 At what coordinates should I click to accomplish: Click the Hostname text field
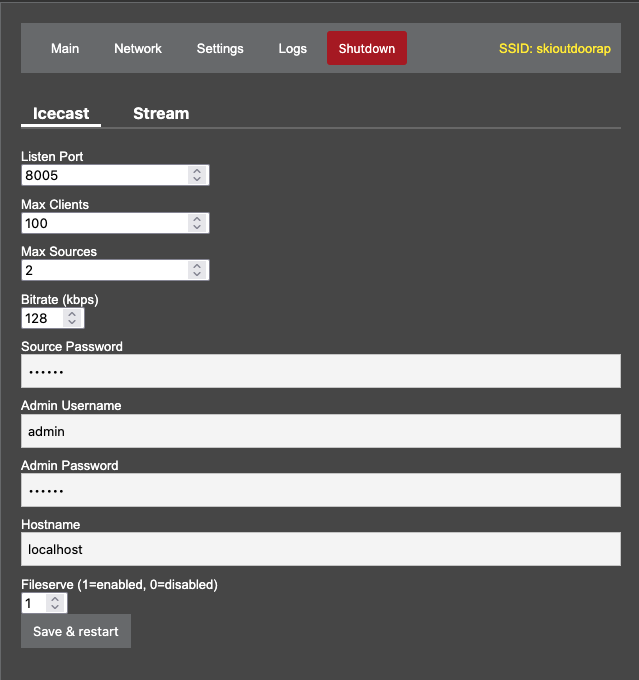click(x=320, y=549)
